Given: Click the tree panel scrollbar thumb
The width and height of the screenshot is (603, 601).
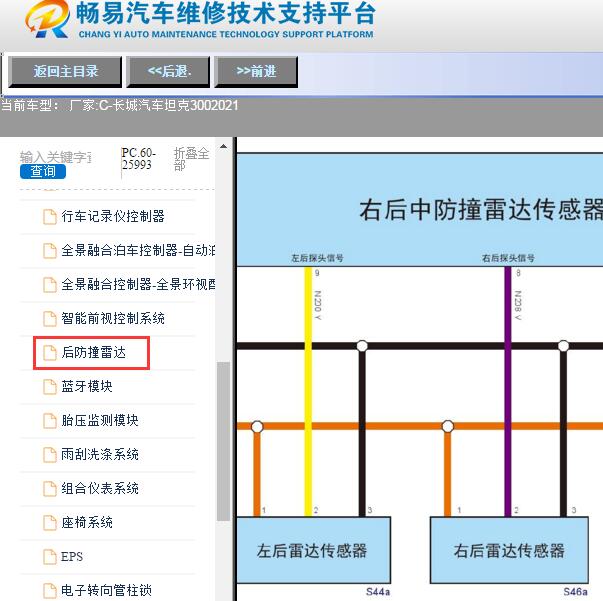Looking at the screenshot, I should pos(223,441).
